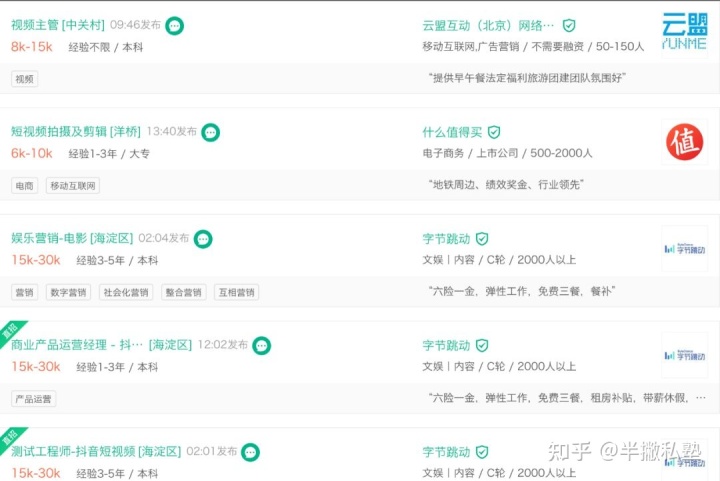
Task: Click 移动互联网,广告营销 company info line
Action: [x=533, y=47]
